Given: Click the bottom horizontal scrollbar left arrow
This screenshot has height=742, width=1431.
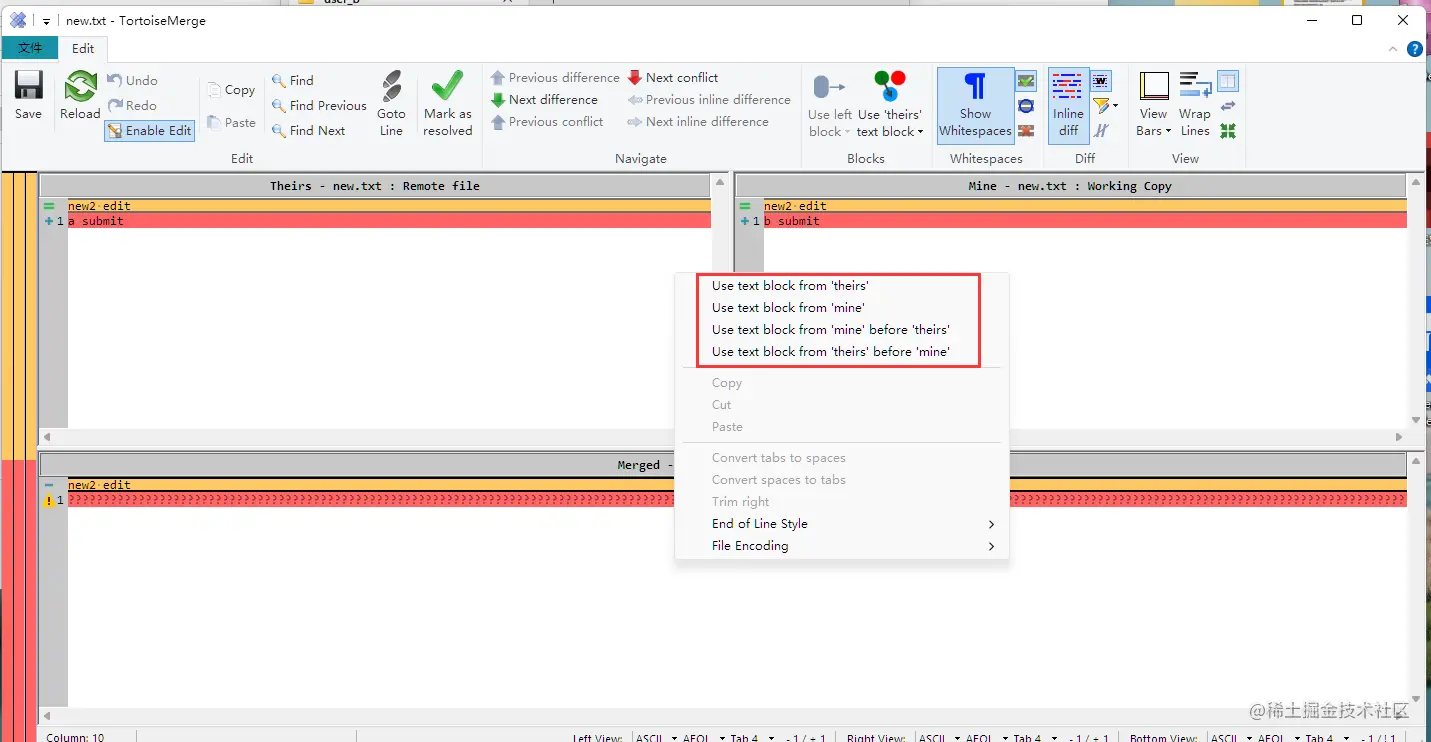Looking at the screenshot, I should tap(46, 716).
